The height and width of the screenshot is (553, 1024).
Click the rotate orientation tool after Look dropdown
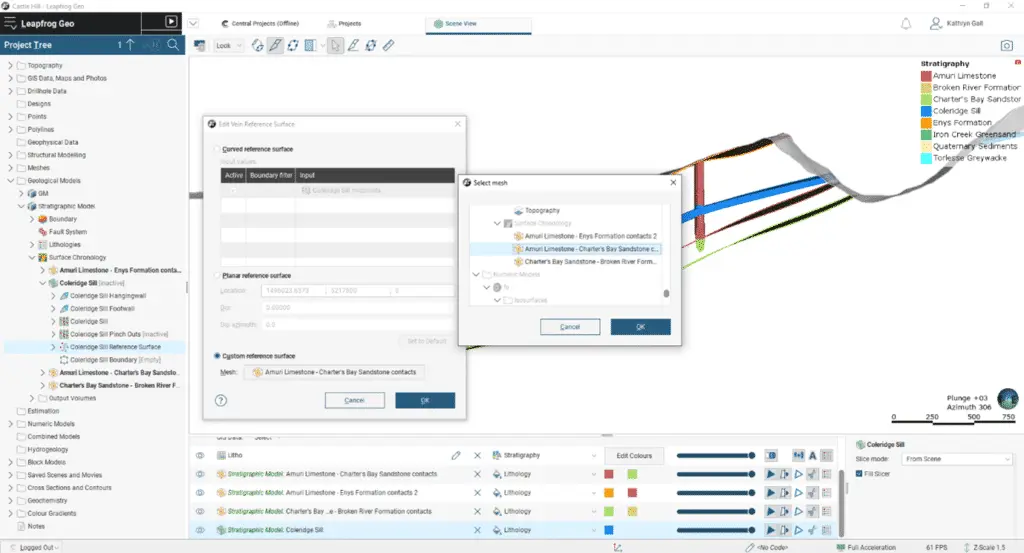(258, 46)
